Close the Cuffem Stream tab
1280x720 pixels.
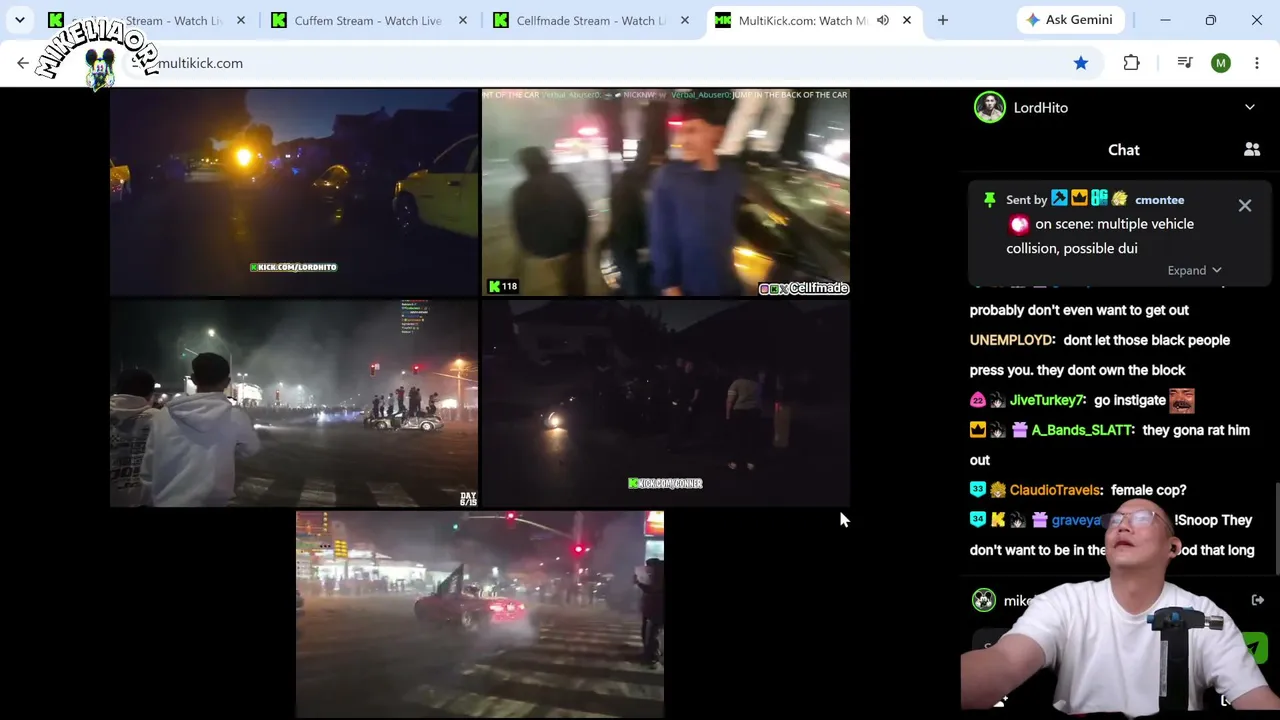(x=462, y=20)
